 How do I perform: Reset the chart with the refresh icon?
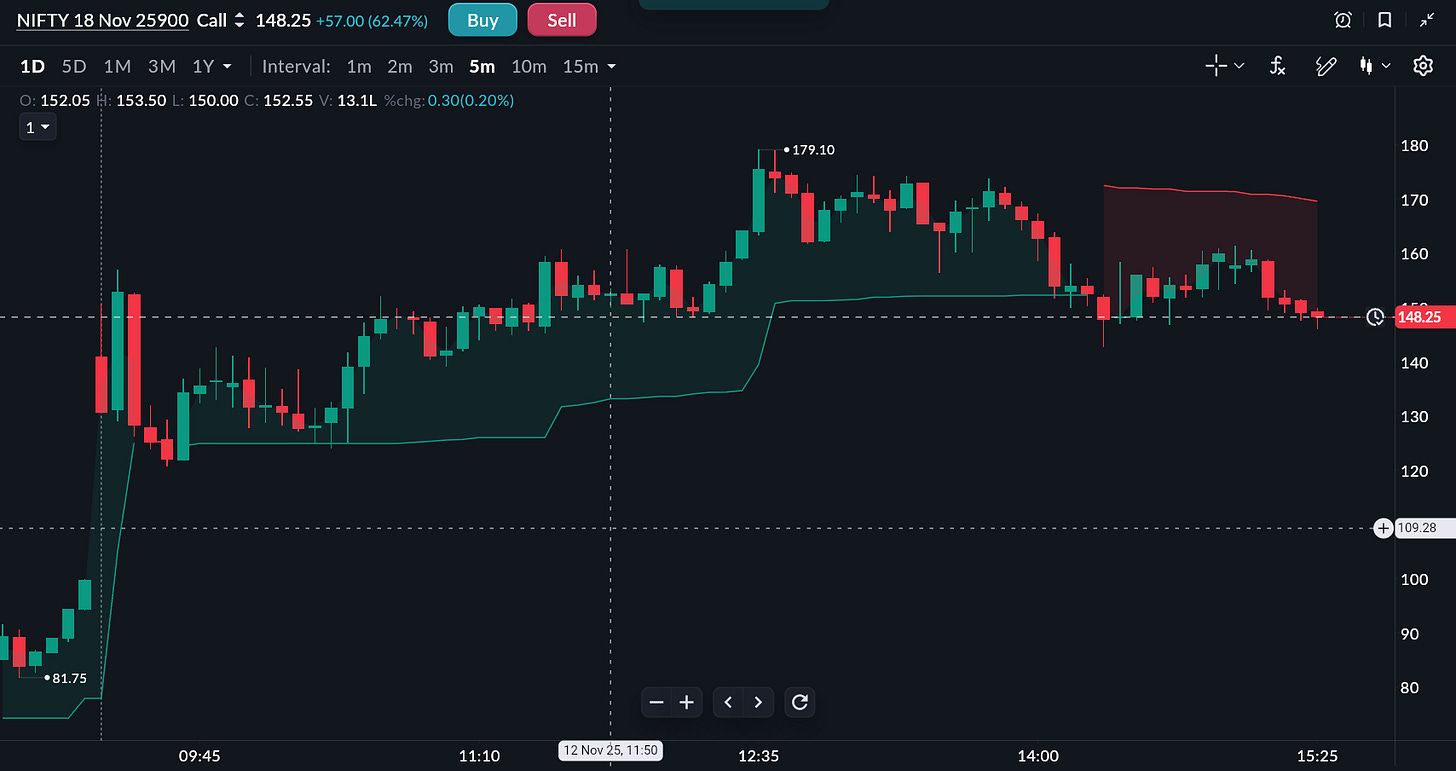799,702
